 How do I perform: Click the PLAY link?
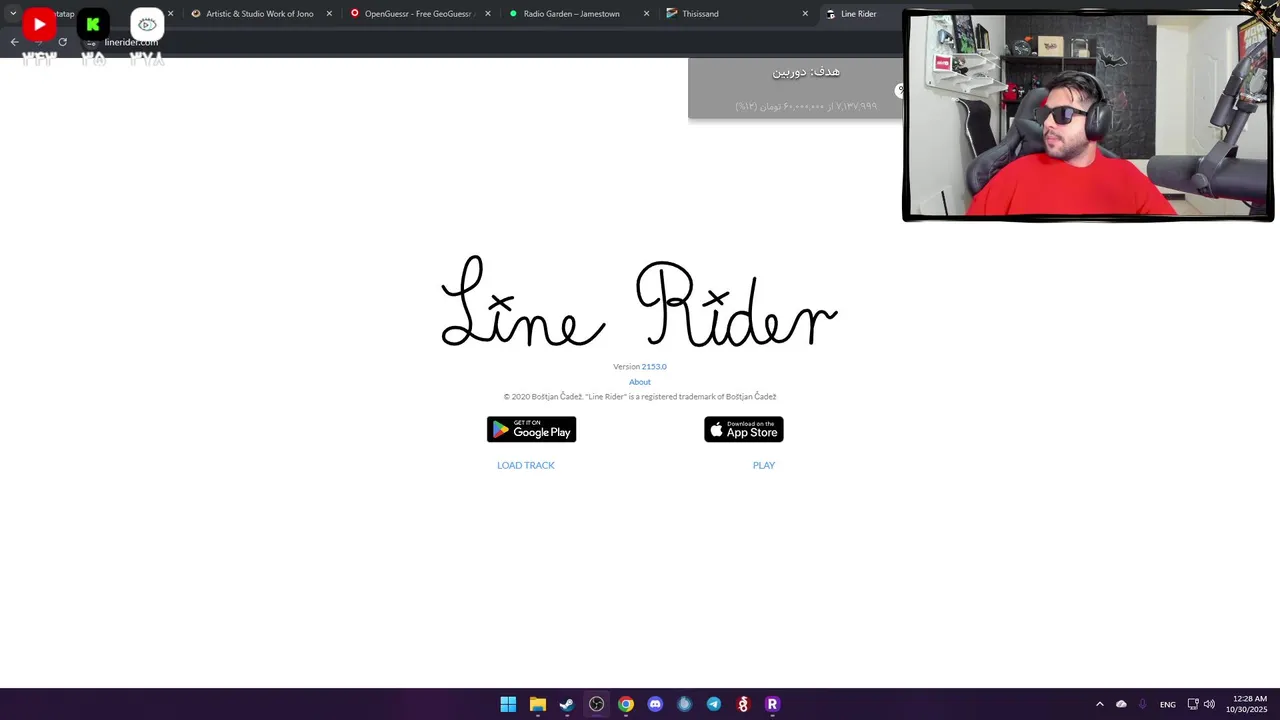pyautogui.click(x=764, y=465)
